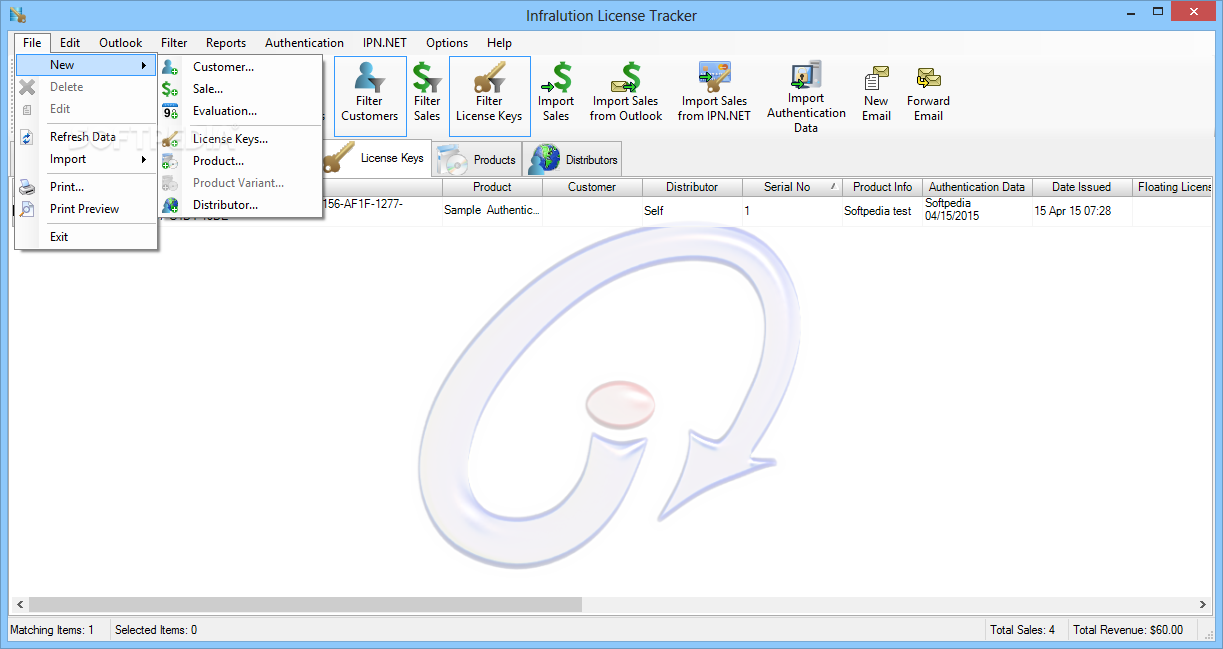Choose New Sale from the submenu
This screenshot has width=1223, height=649.
(x=240, y=89)
